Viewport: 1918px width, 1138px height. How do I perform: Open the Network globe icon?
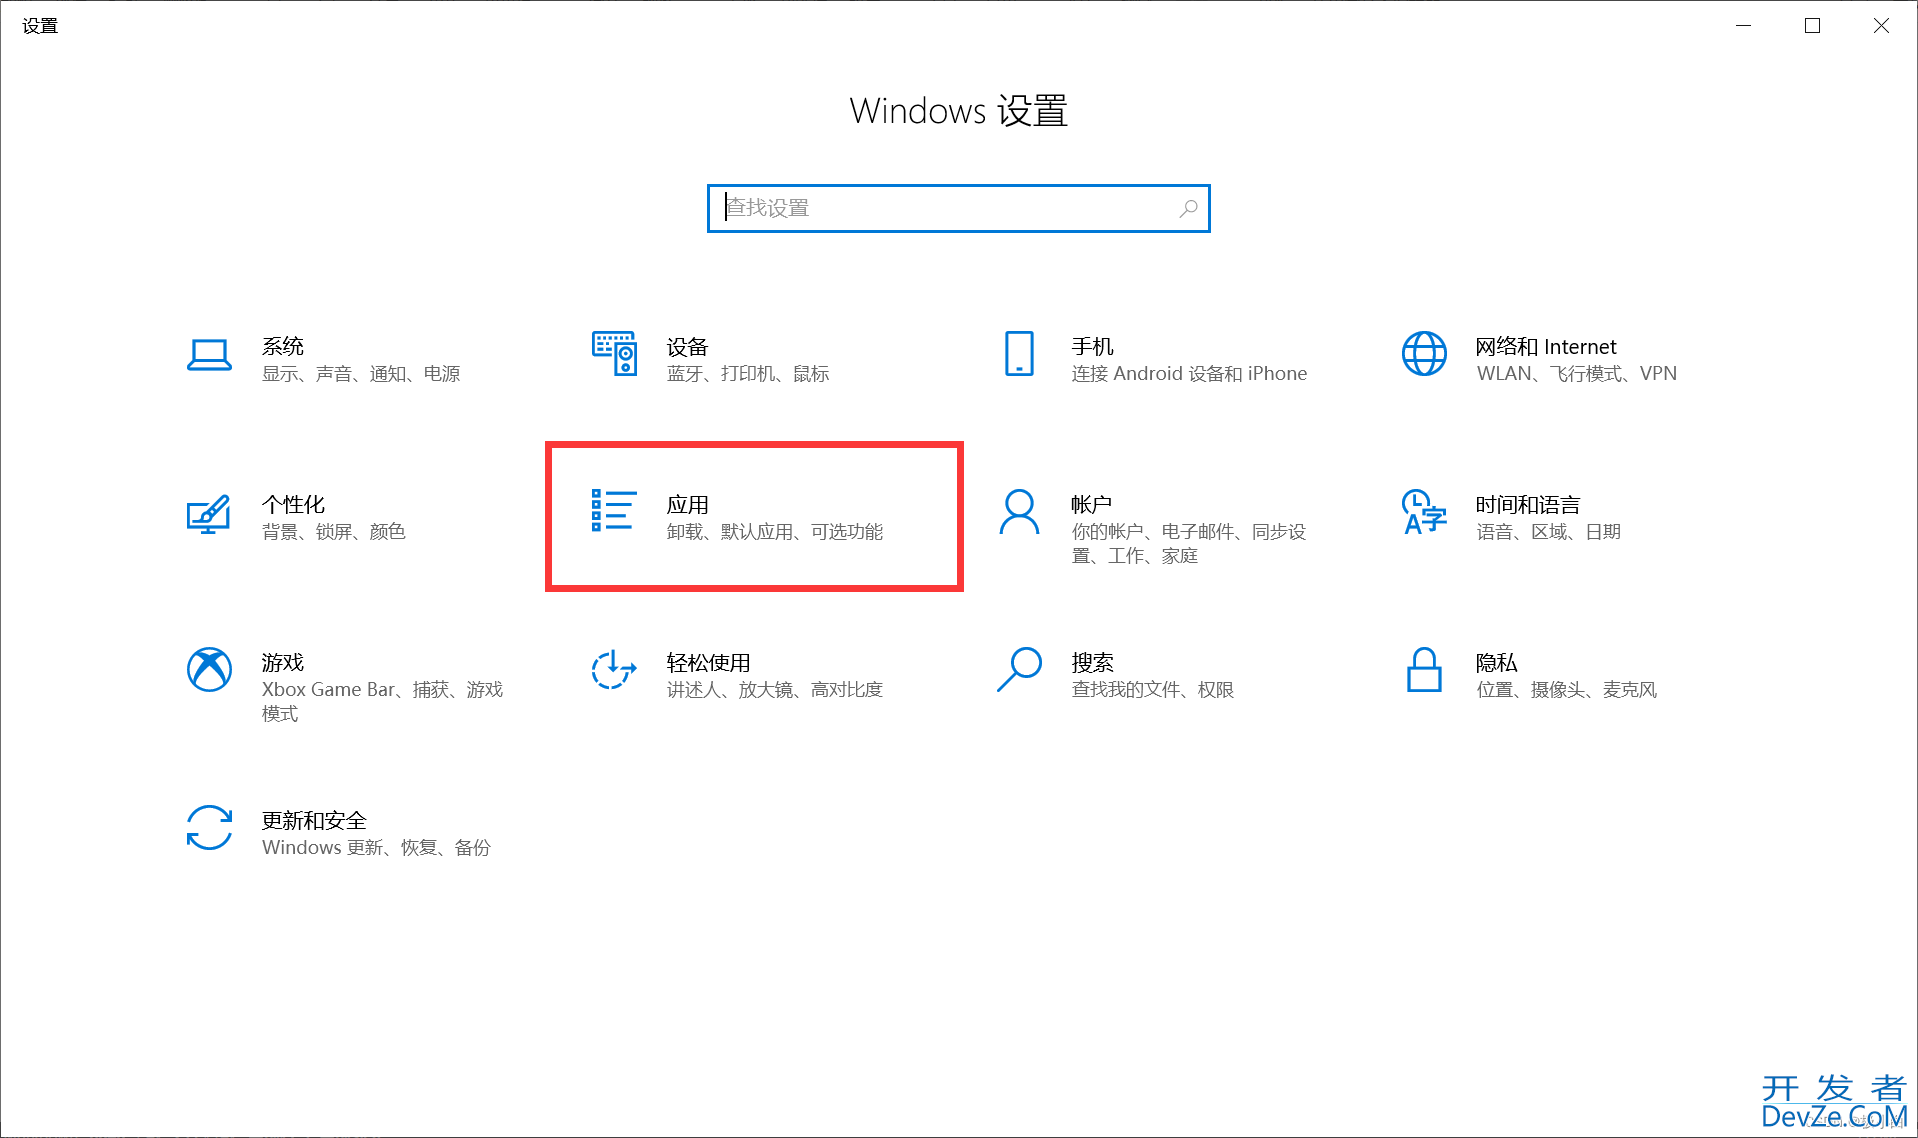tap(1424, 354)
